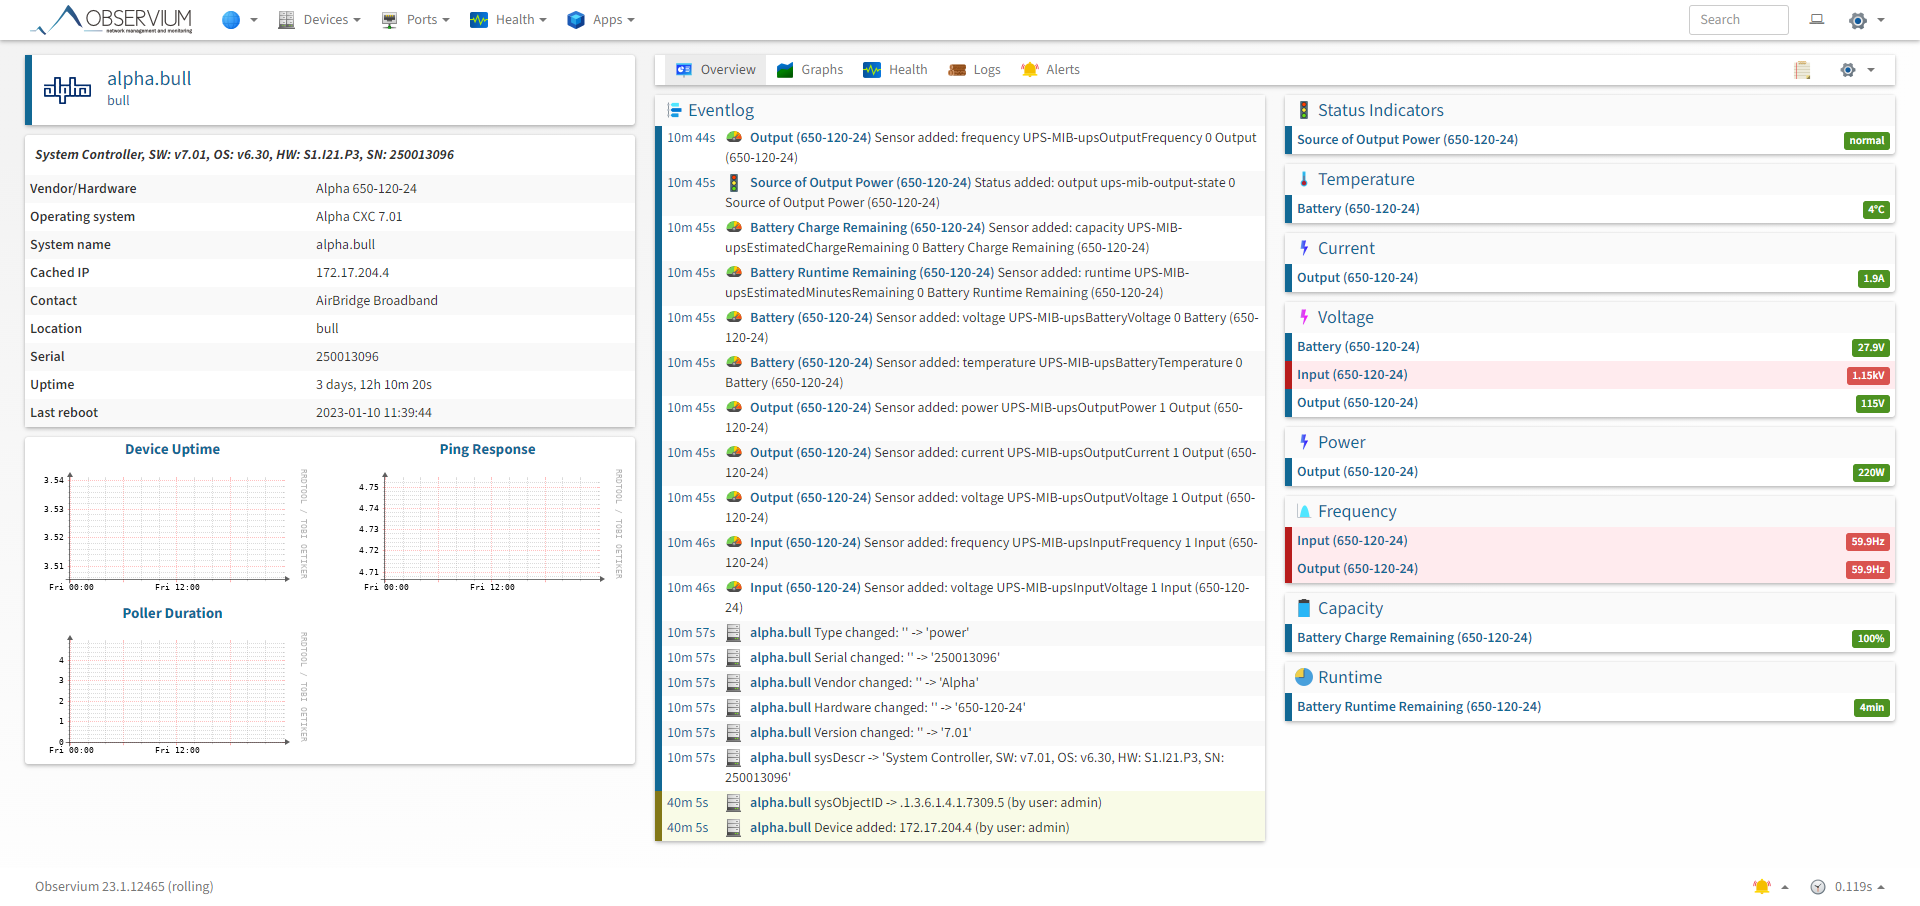Click the Temperature thermometer icon
This screenshot has height=906, width=1920.
1304,179
